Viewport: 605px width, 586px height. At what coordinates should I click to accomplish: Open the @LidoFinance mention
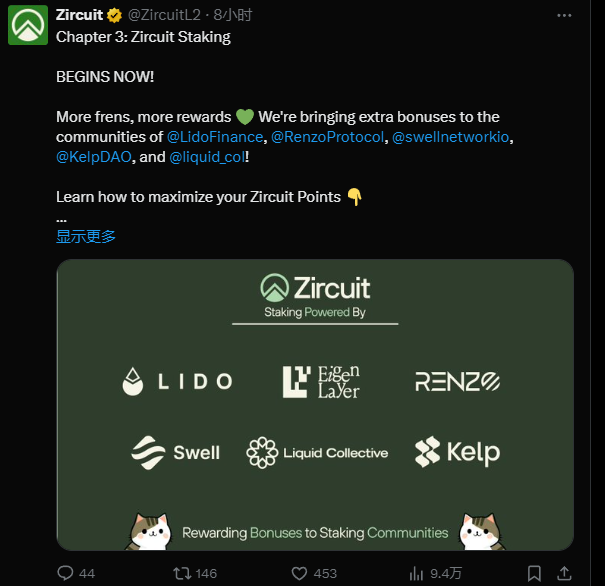pyautogui.click(x=215, y=137)
